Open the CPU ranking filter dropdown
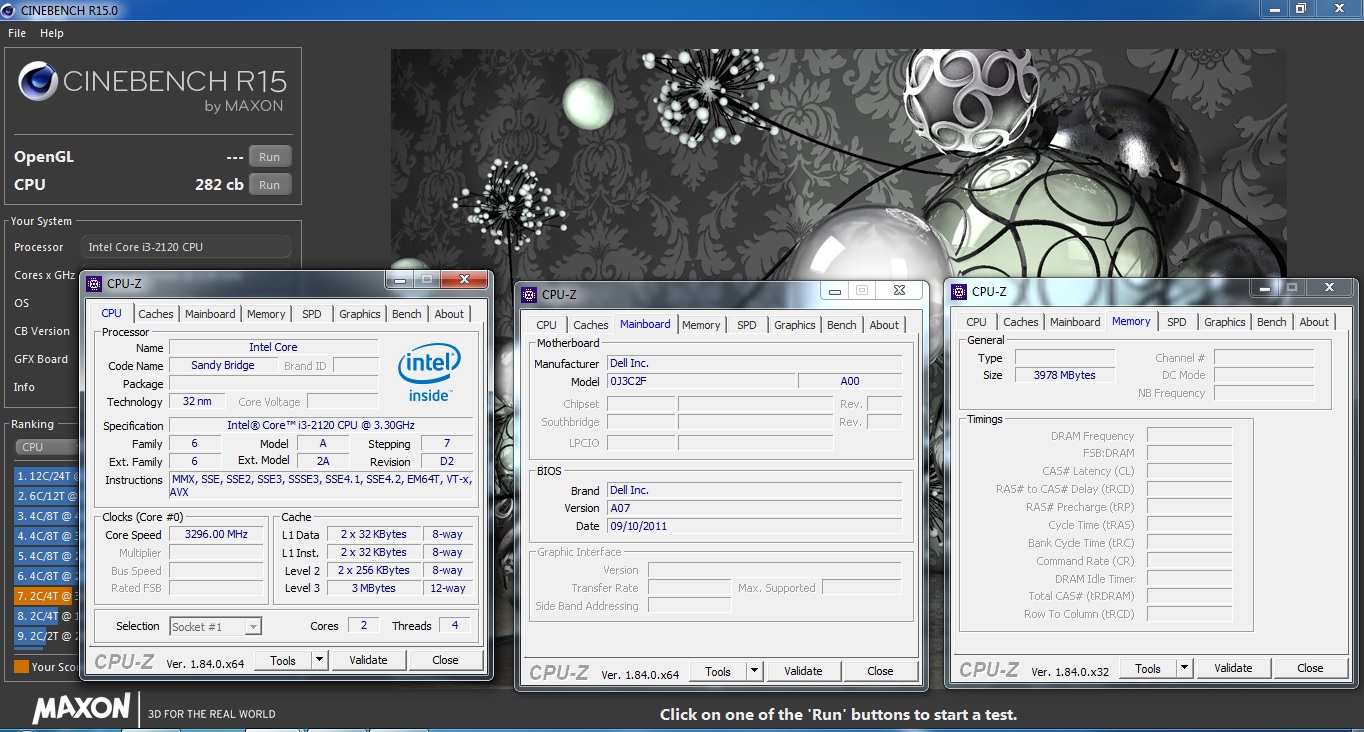1364x732 pixels. [45, 447]
